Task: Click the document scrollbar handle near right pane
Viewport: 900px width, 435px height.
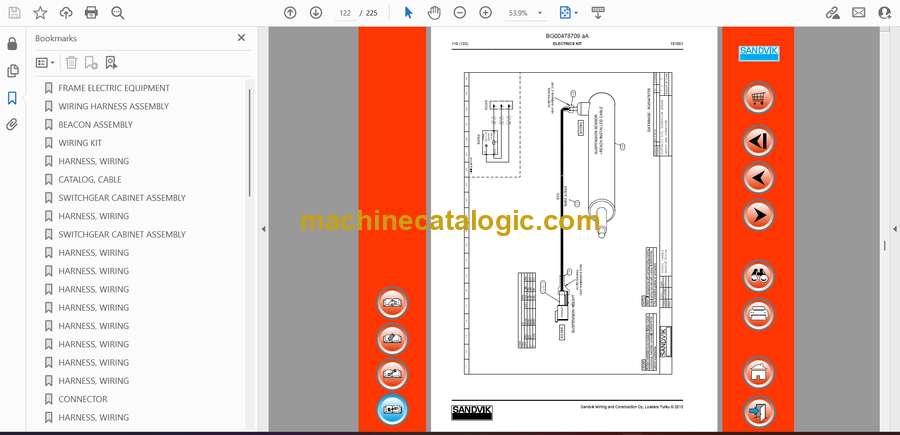Action: 884,246
